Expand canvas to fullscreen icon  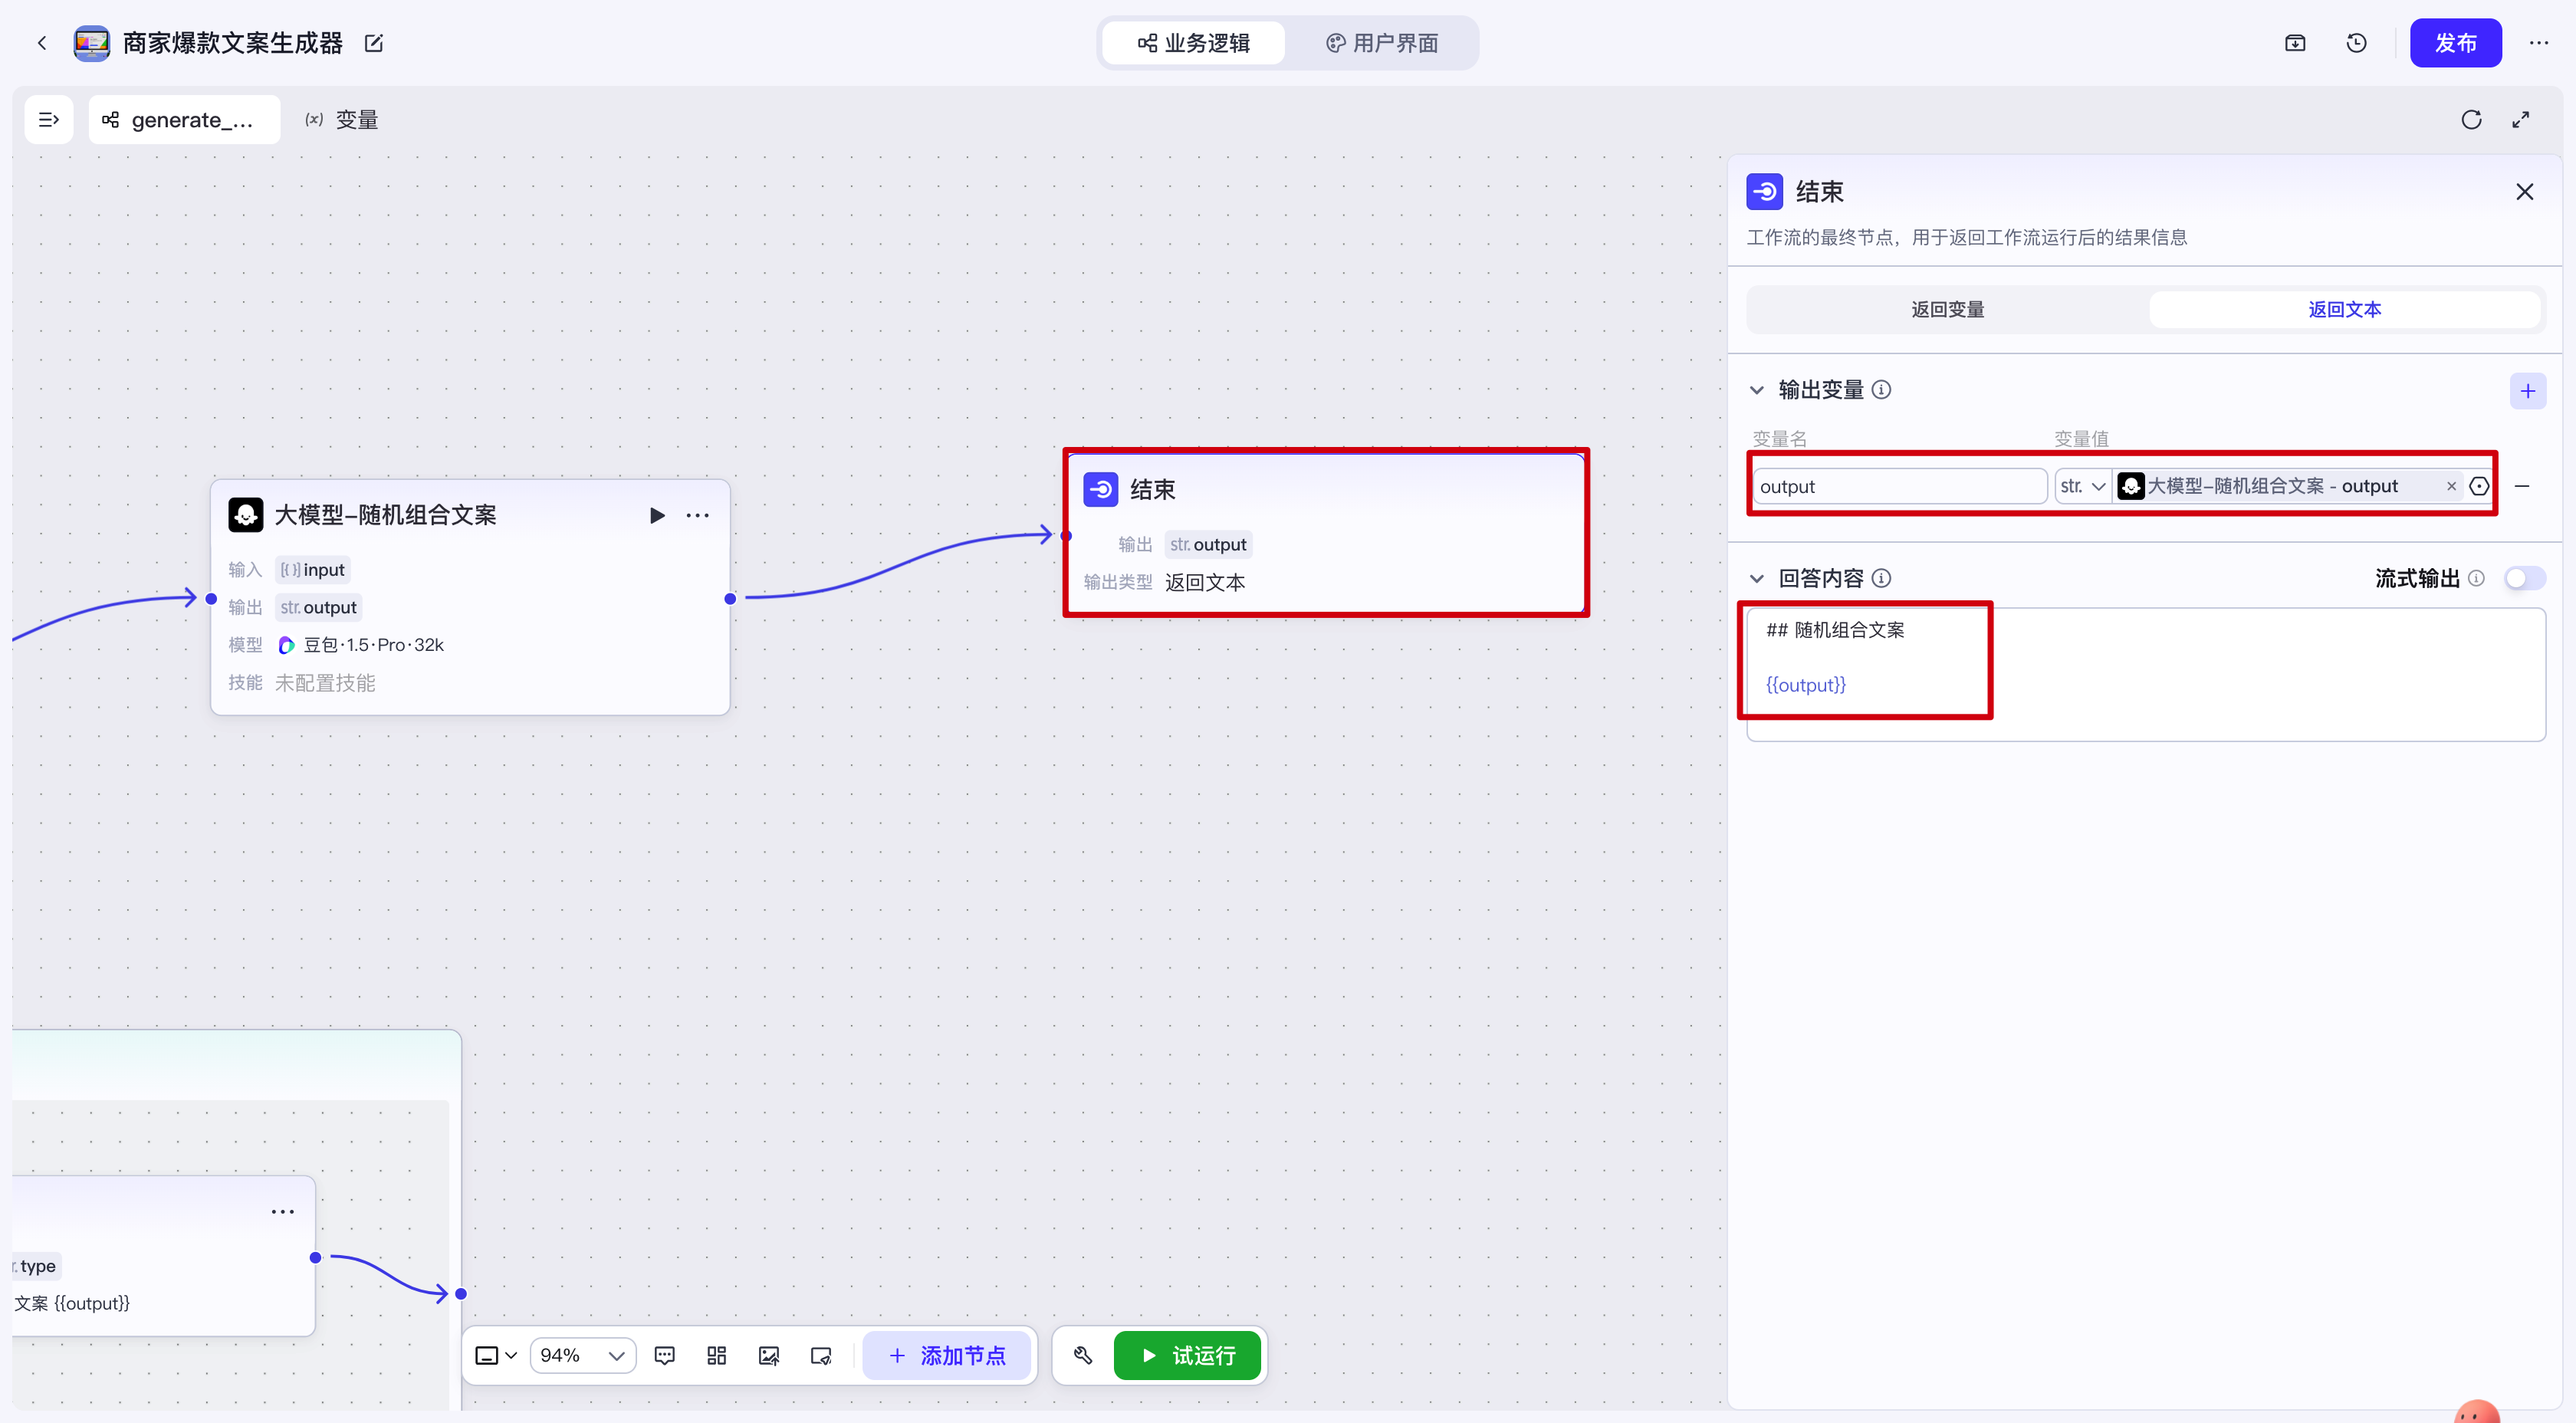[2521, 120]
